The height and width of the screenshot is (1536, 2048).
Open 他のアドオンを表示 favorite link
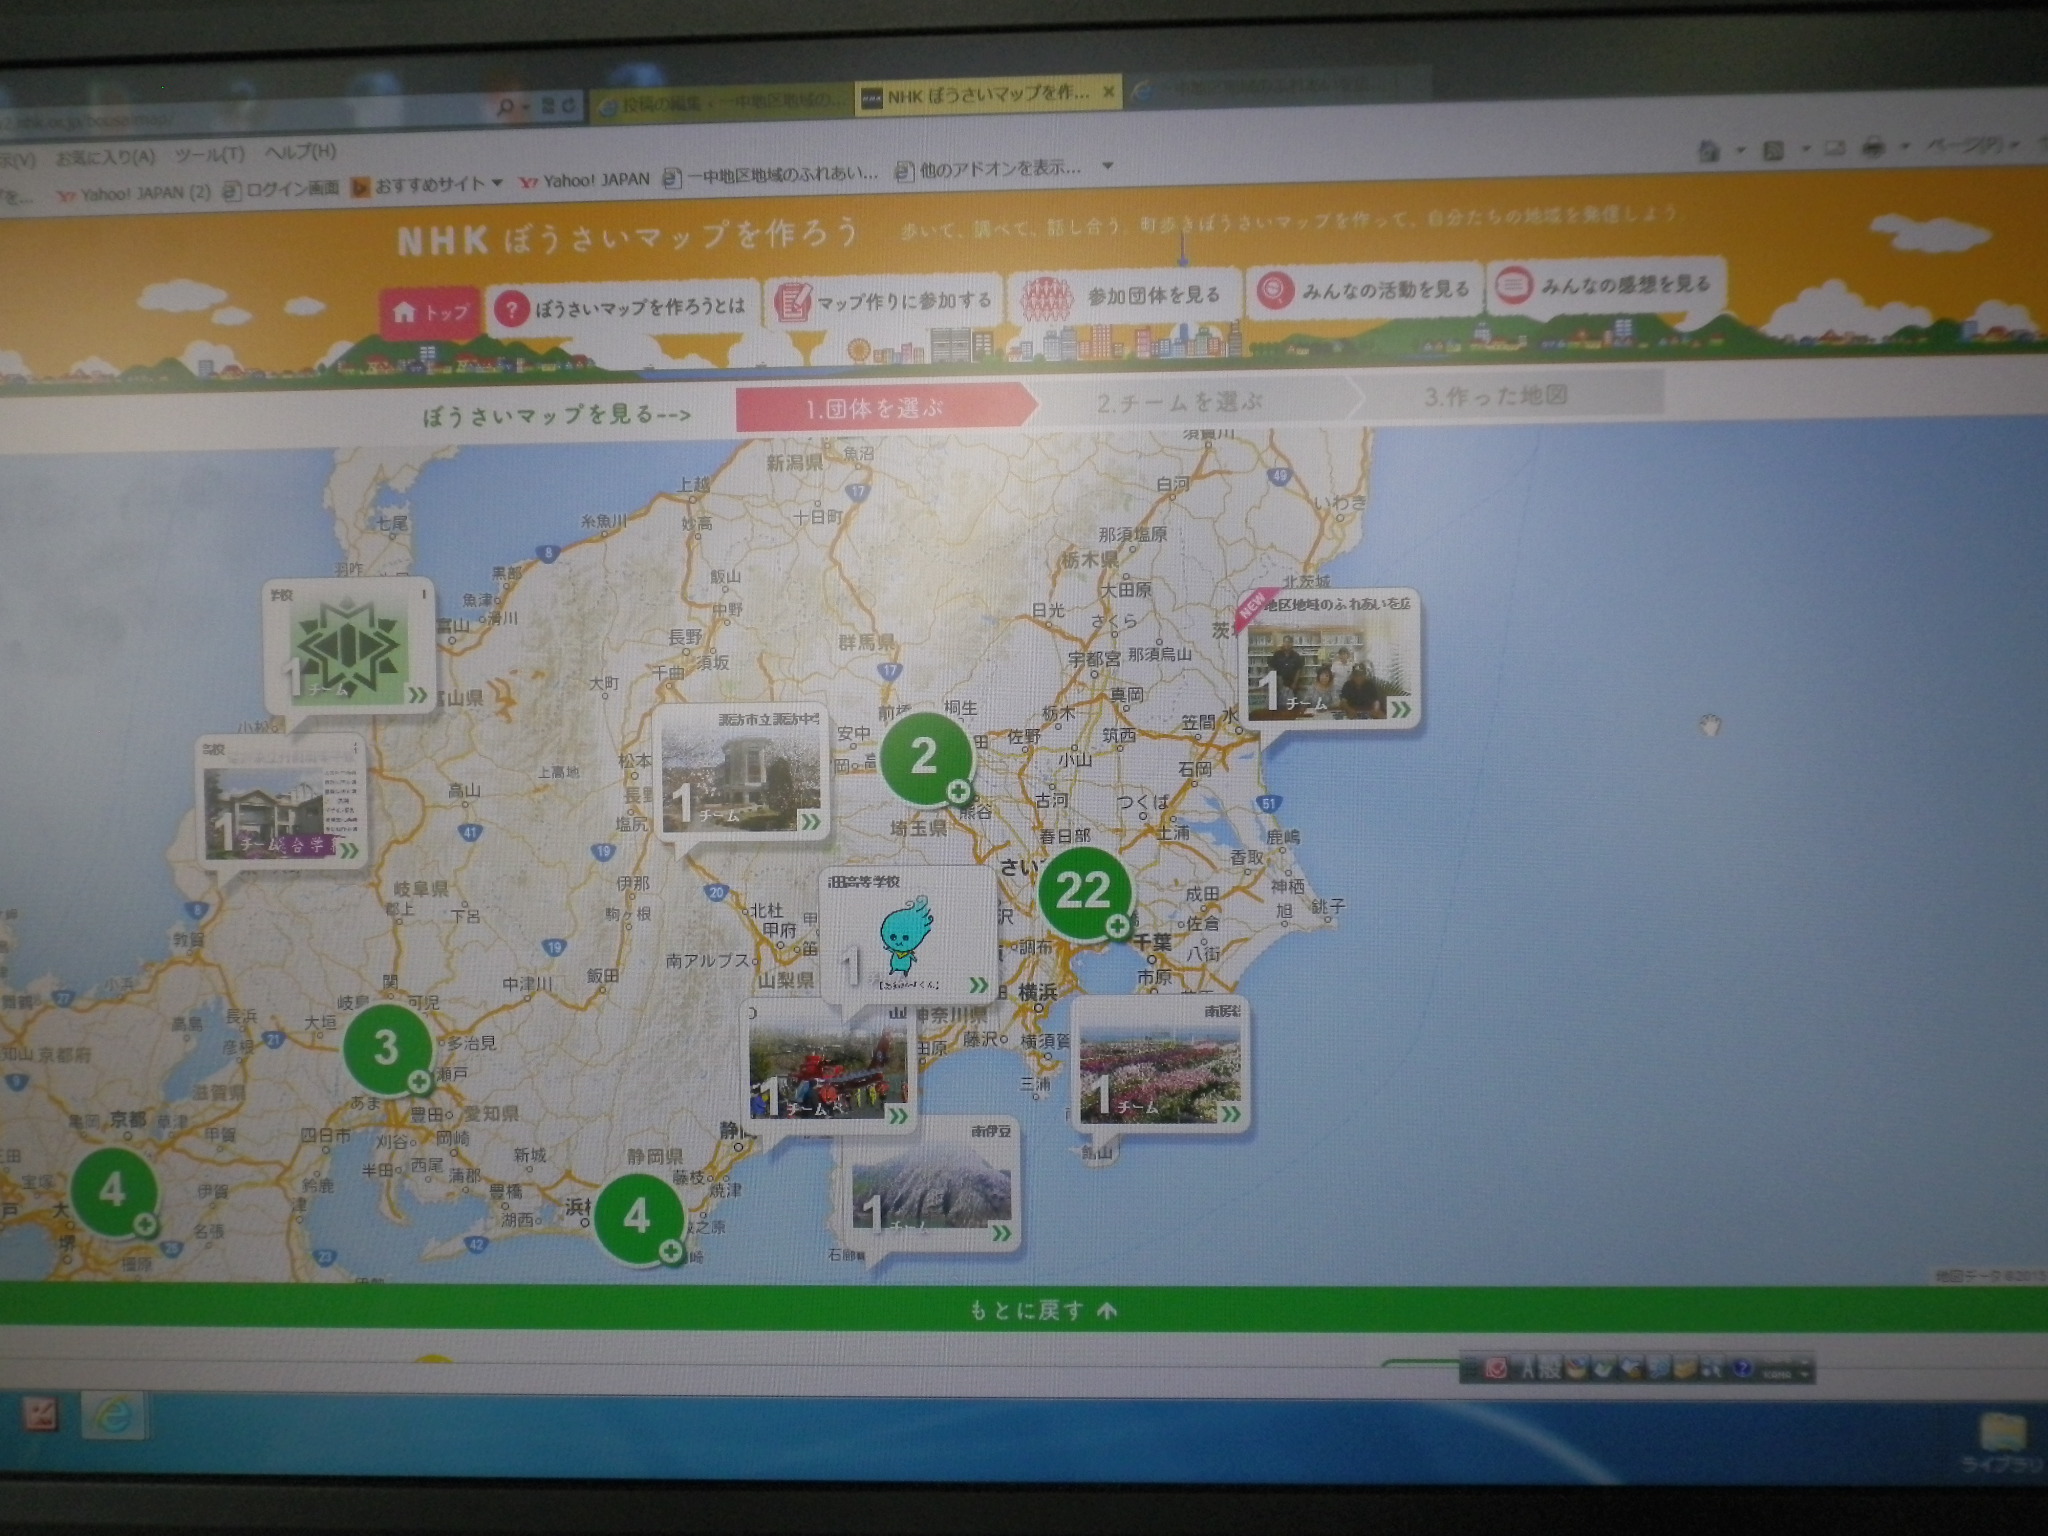[988, 169]
